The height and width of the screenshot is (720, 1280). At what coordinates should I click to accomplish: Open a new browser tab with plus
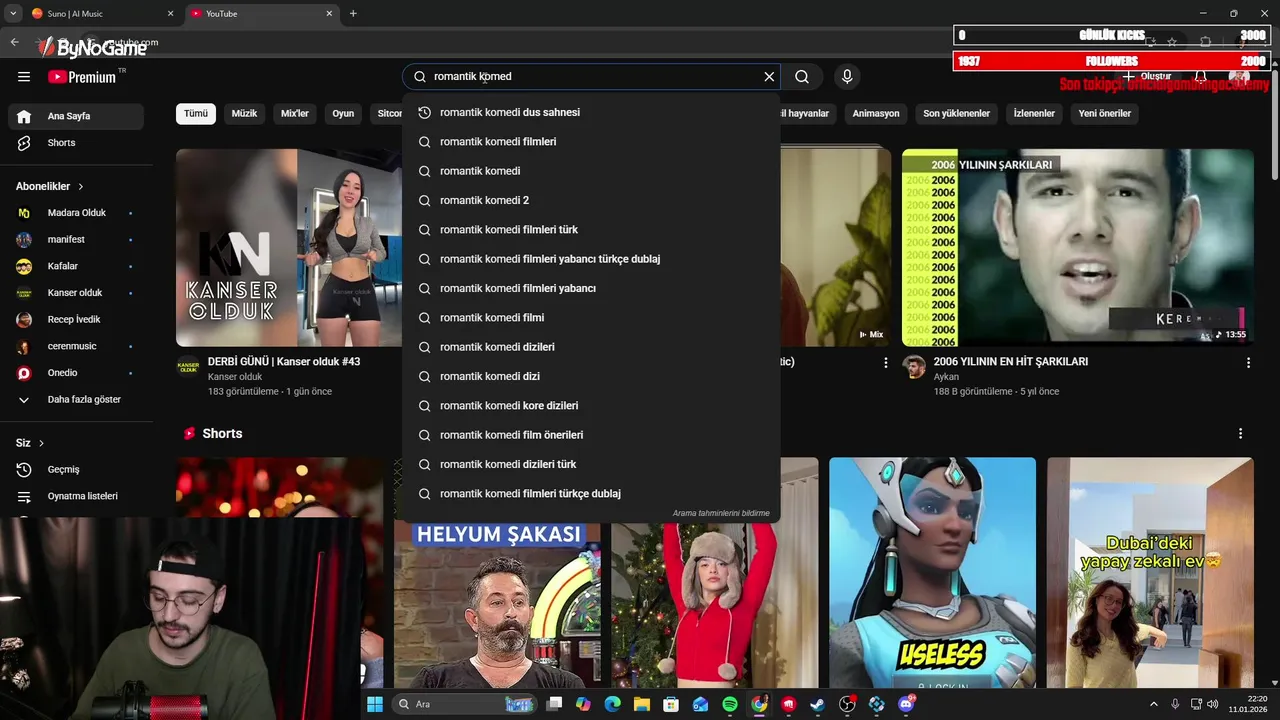point(353,14)
